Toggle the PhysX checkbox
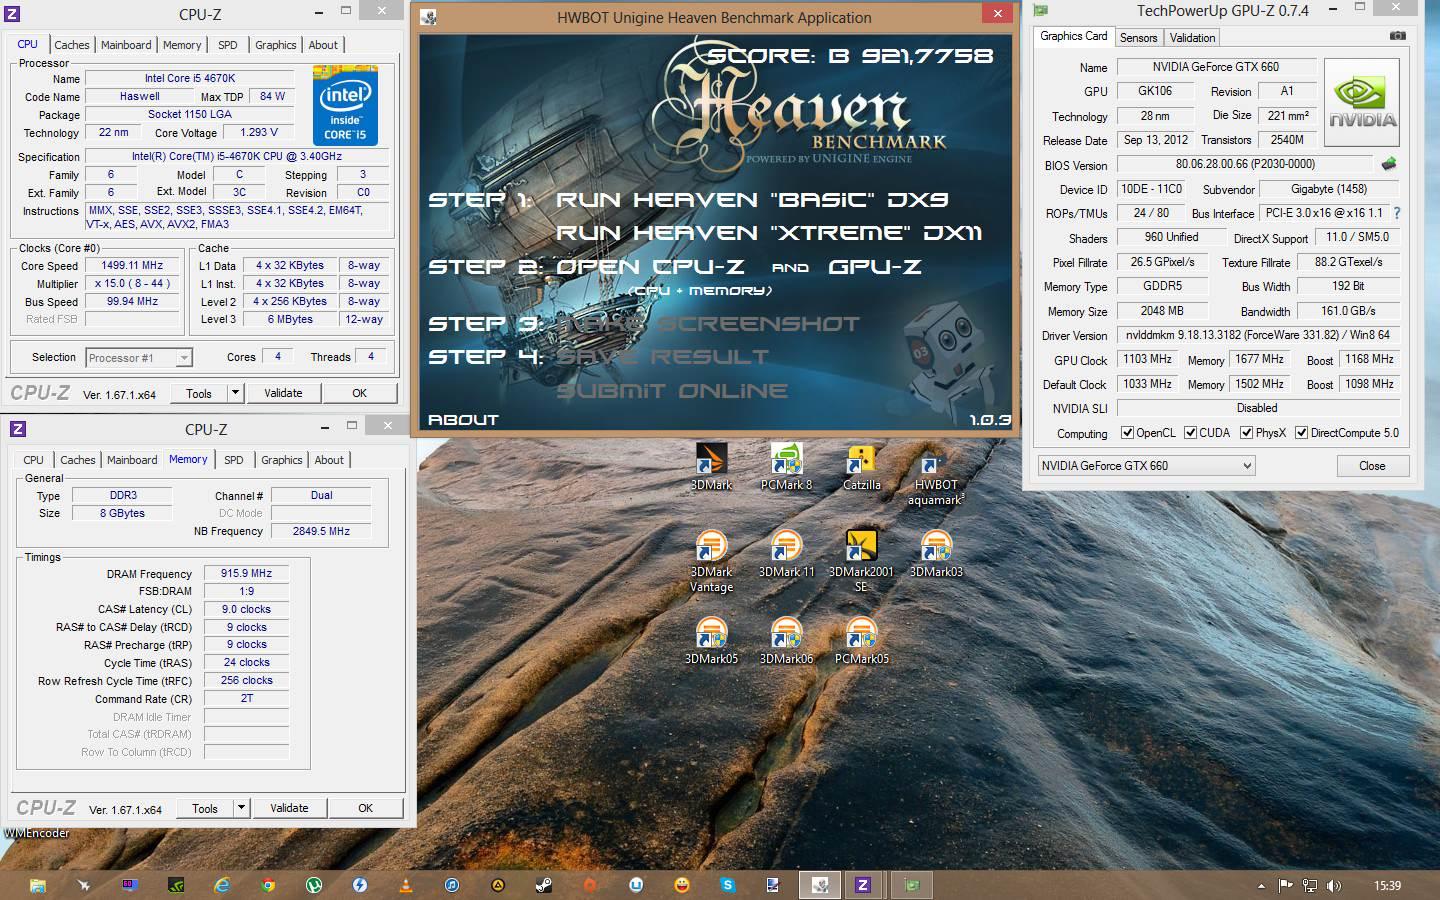Image resolution: width=1440 pixels, height=900 pixels. tap(1246, 433)
